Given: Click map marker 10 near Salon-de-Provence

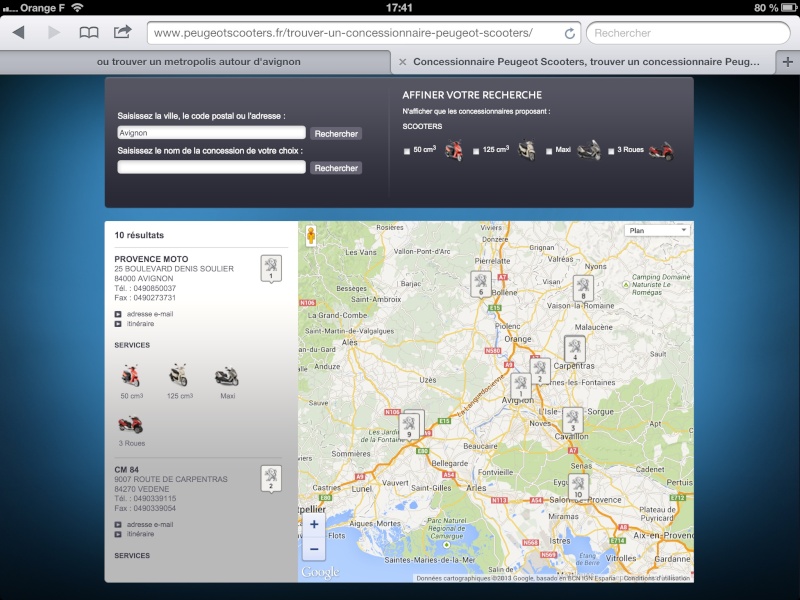Looking at the screenshot, I should point(578,487).
